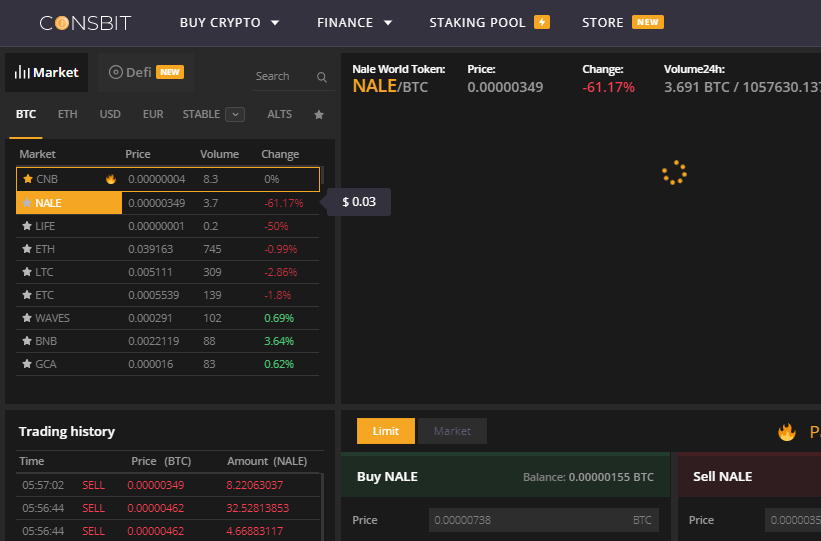Click the 4.66883117 trade amount
The height and width of the screenshot is (541, 821).
pos(254,531)
